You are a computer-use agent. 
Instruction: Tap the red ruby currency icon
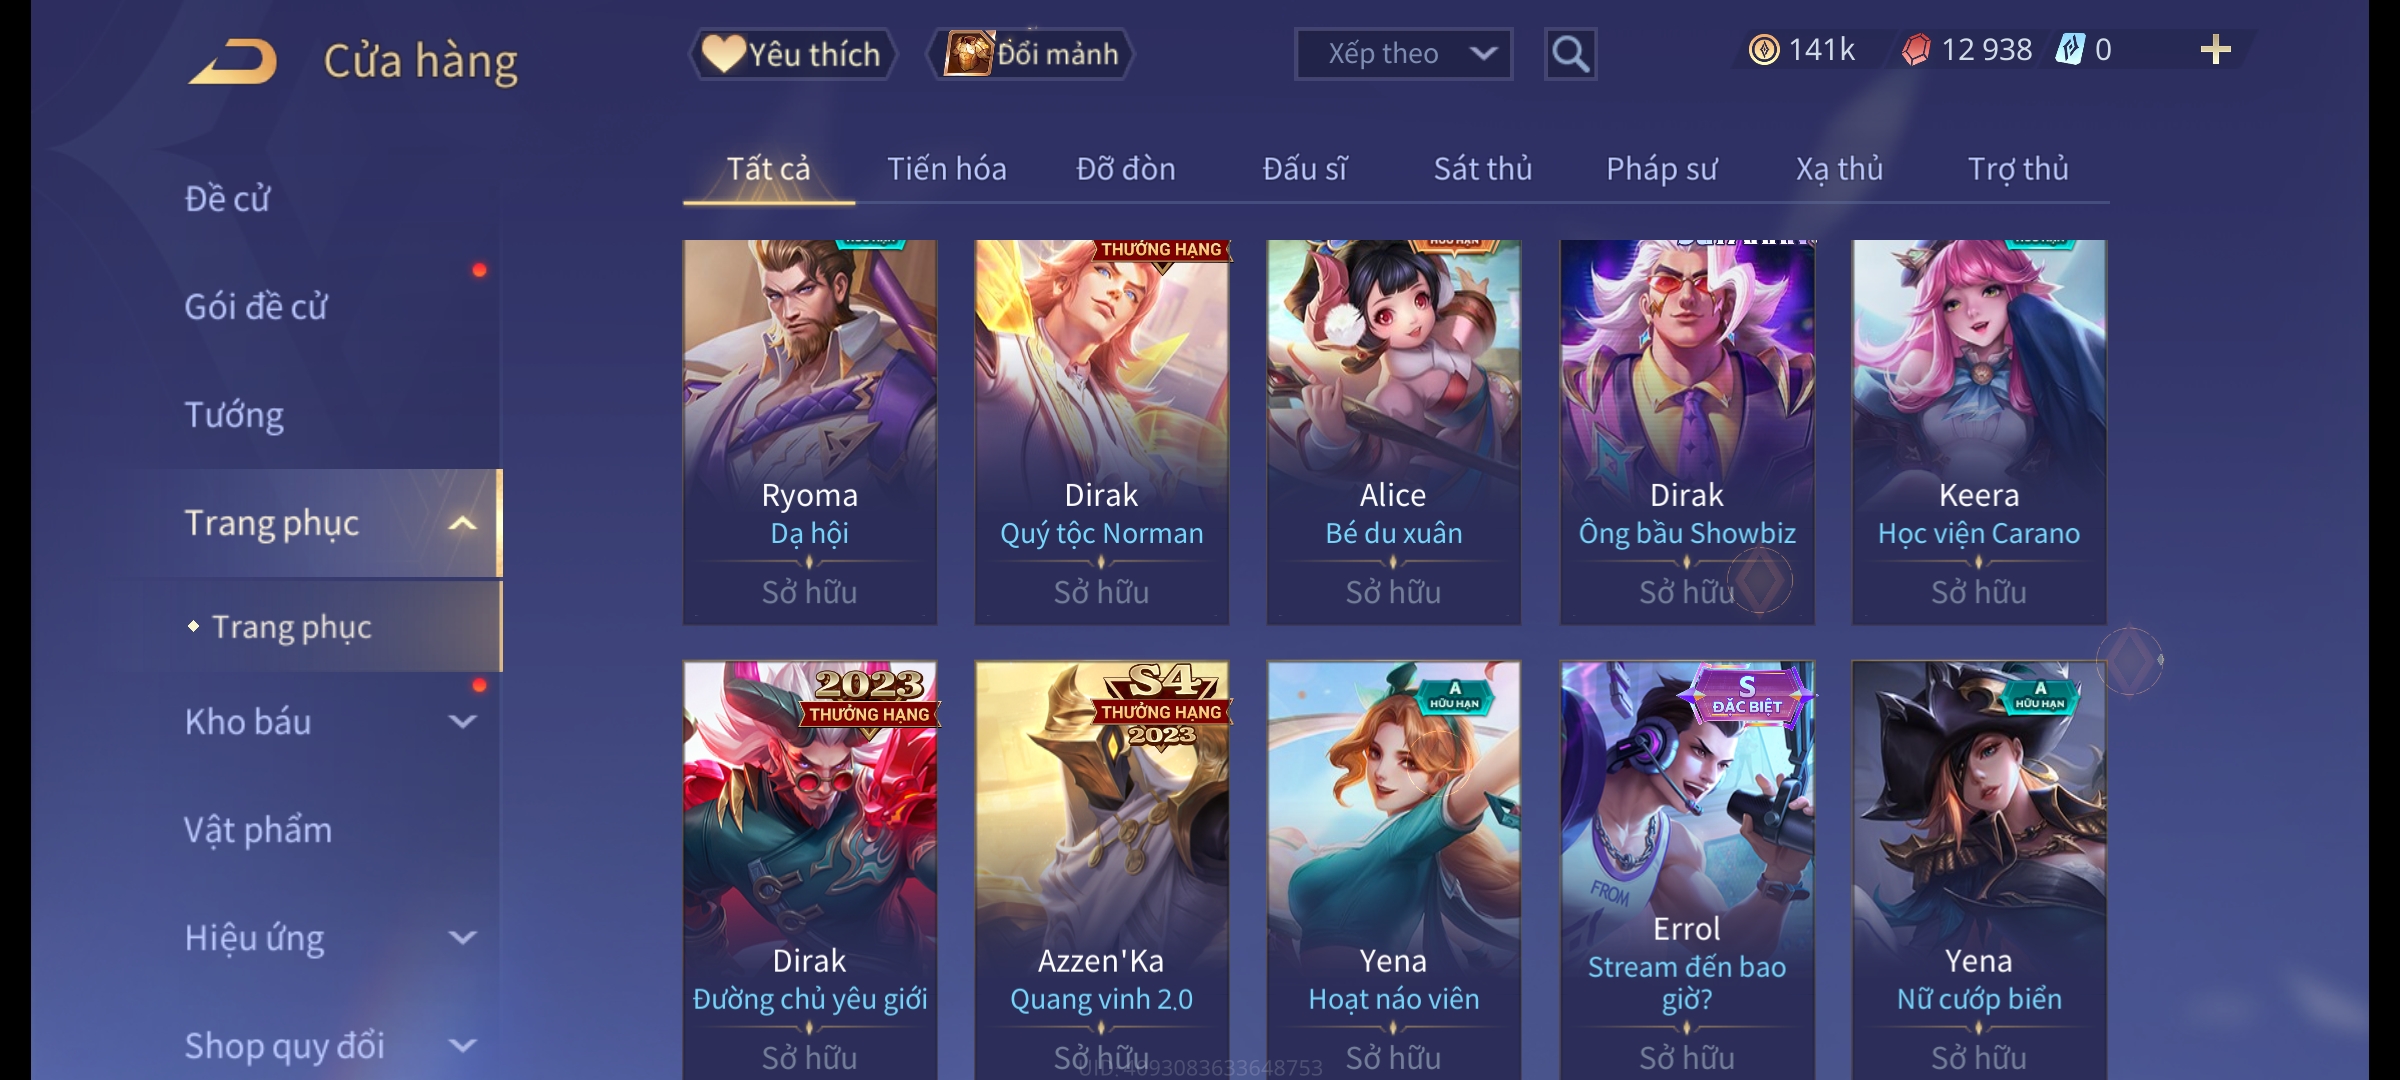tap(1916, 50)
